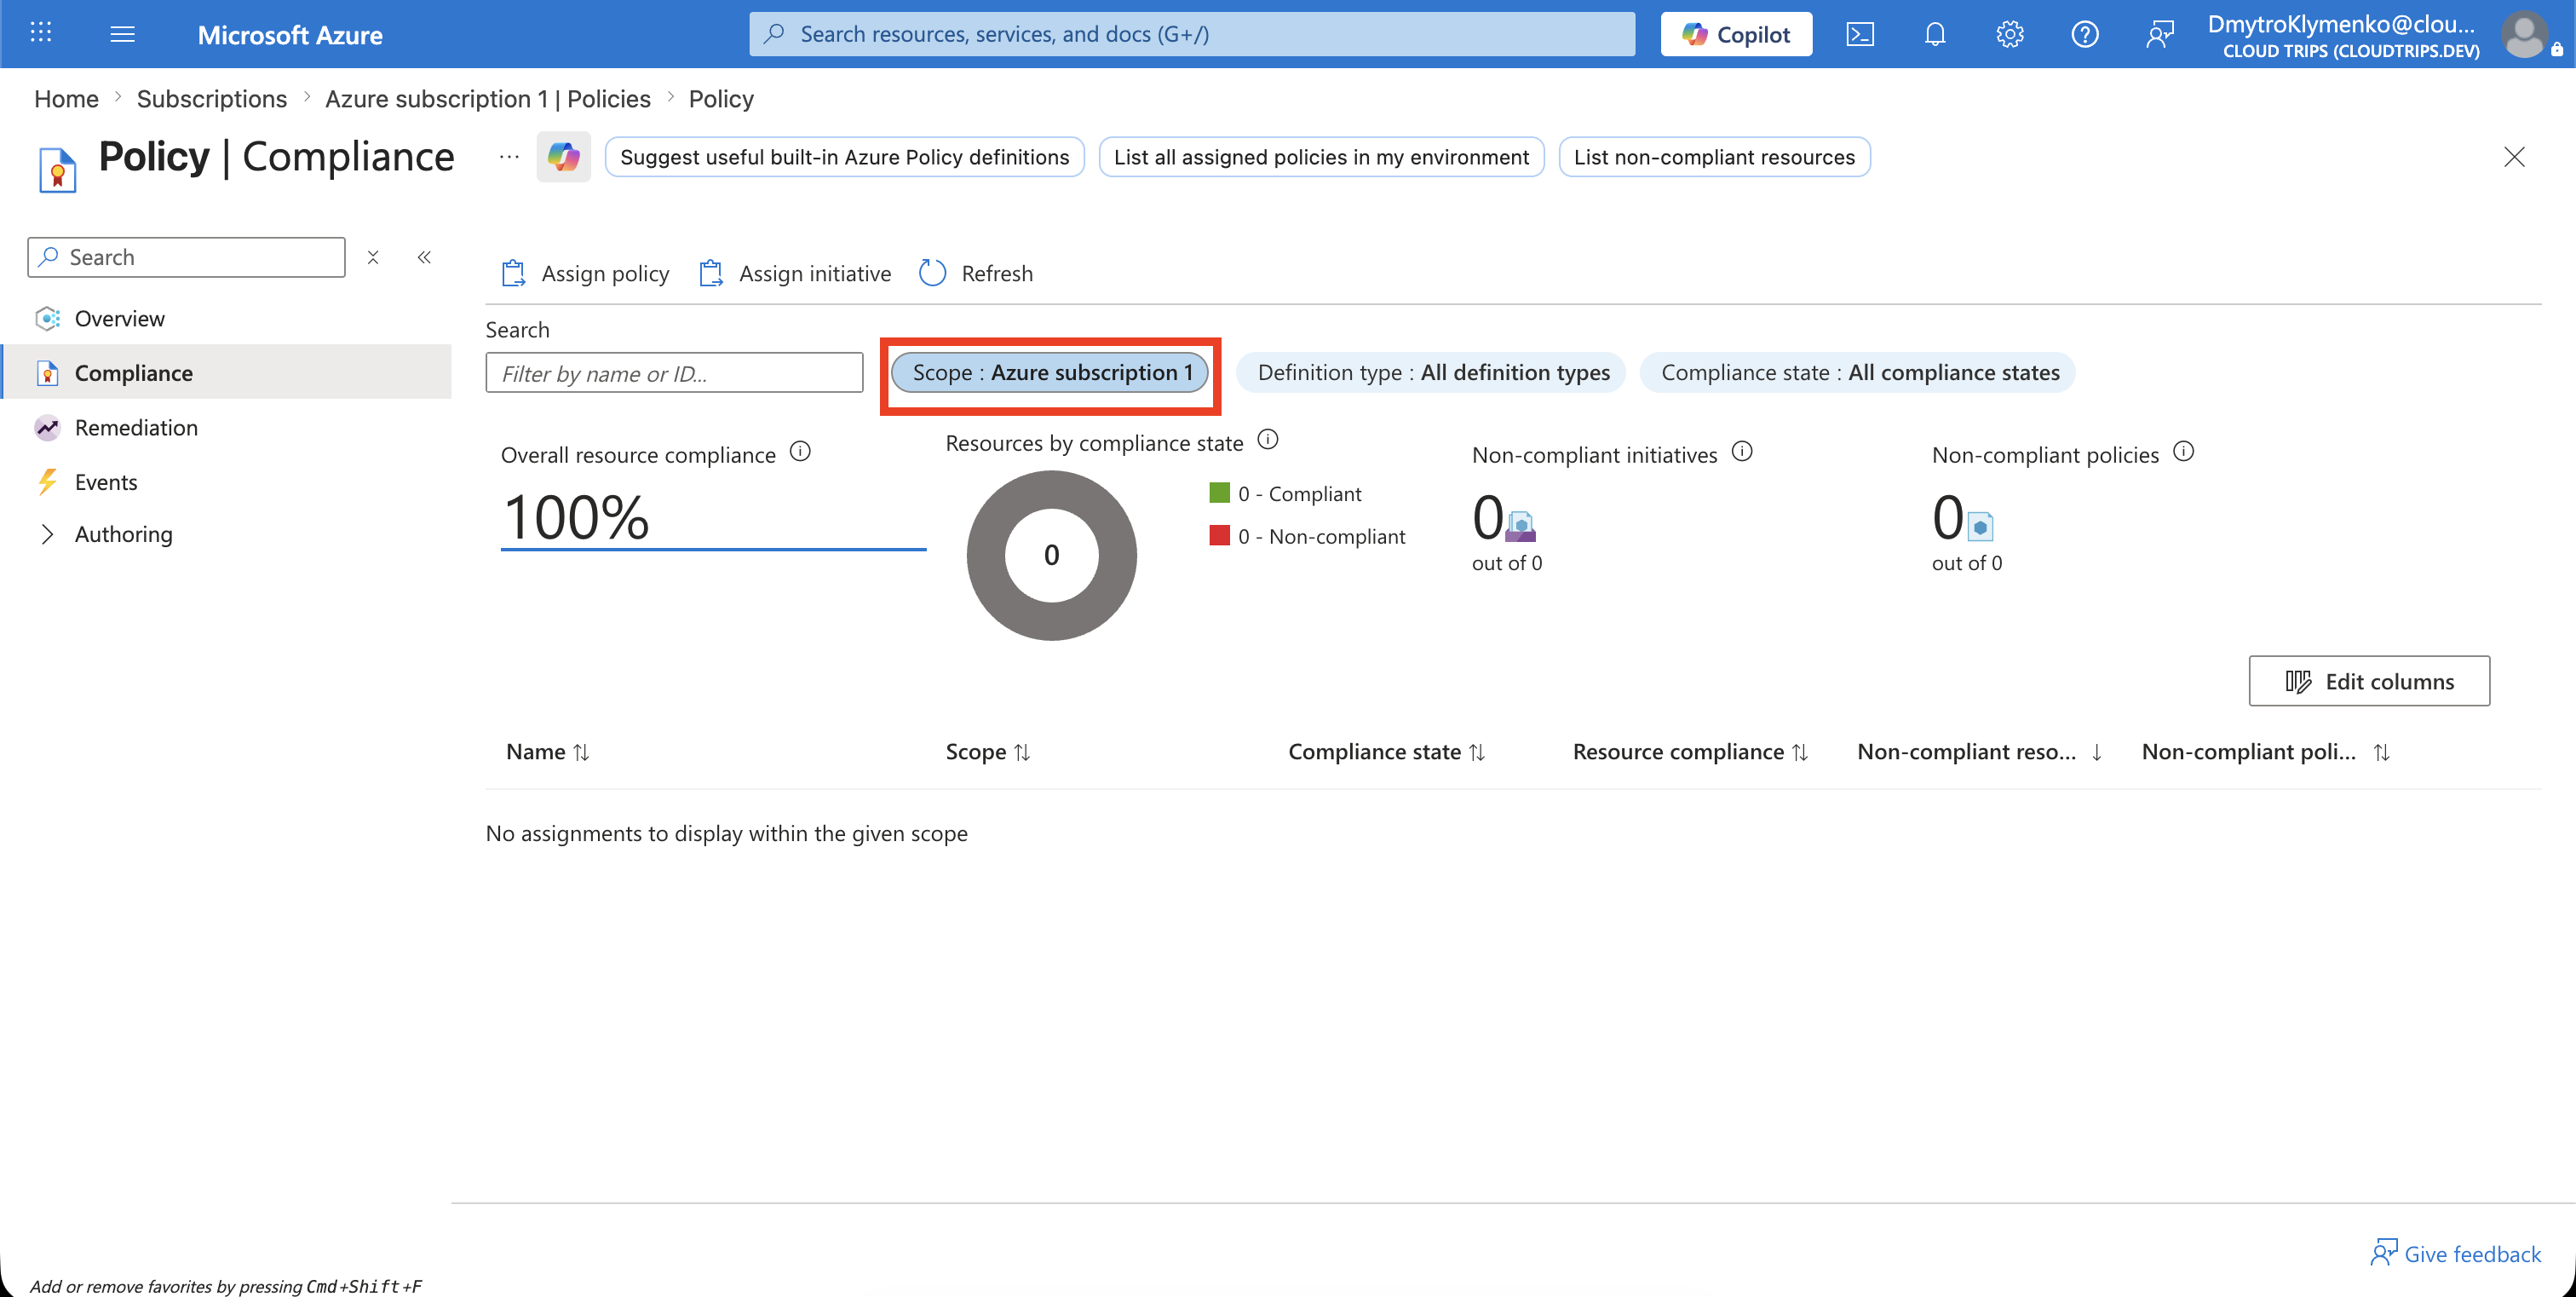2576x1297 pixels.
Task: Click the Policy page icon next to title
Action: tap(57, 168)
